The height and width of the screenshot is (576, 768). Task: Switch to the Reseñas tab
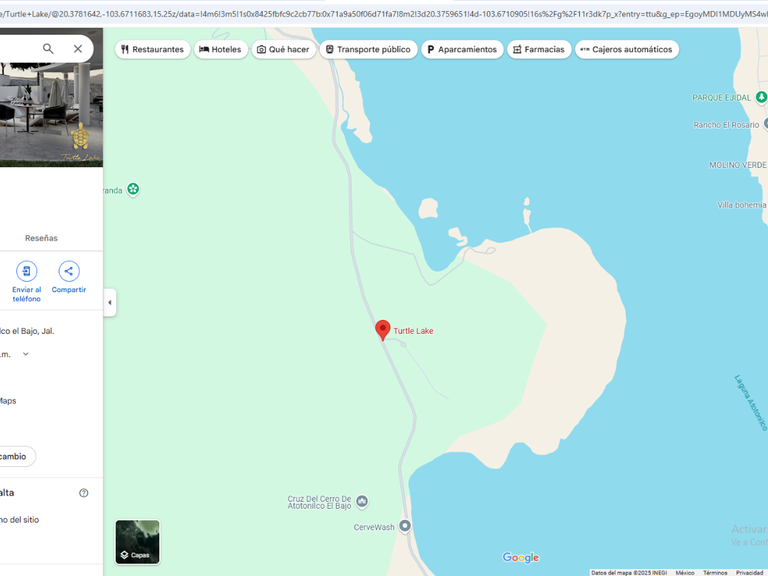point(41,238)
